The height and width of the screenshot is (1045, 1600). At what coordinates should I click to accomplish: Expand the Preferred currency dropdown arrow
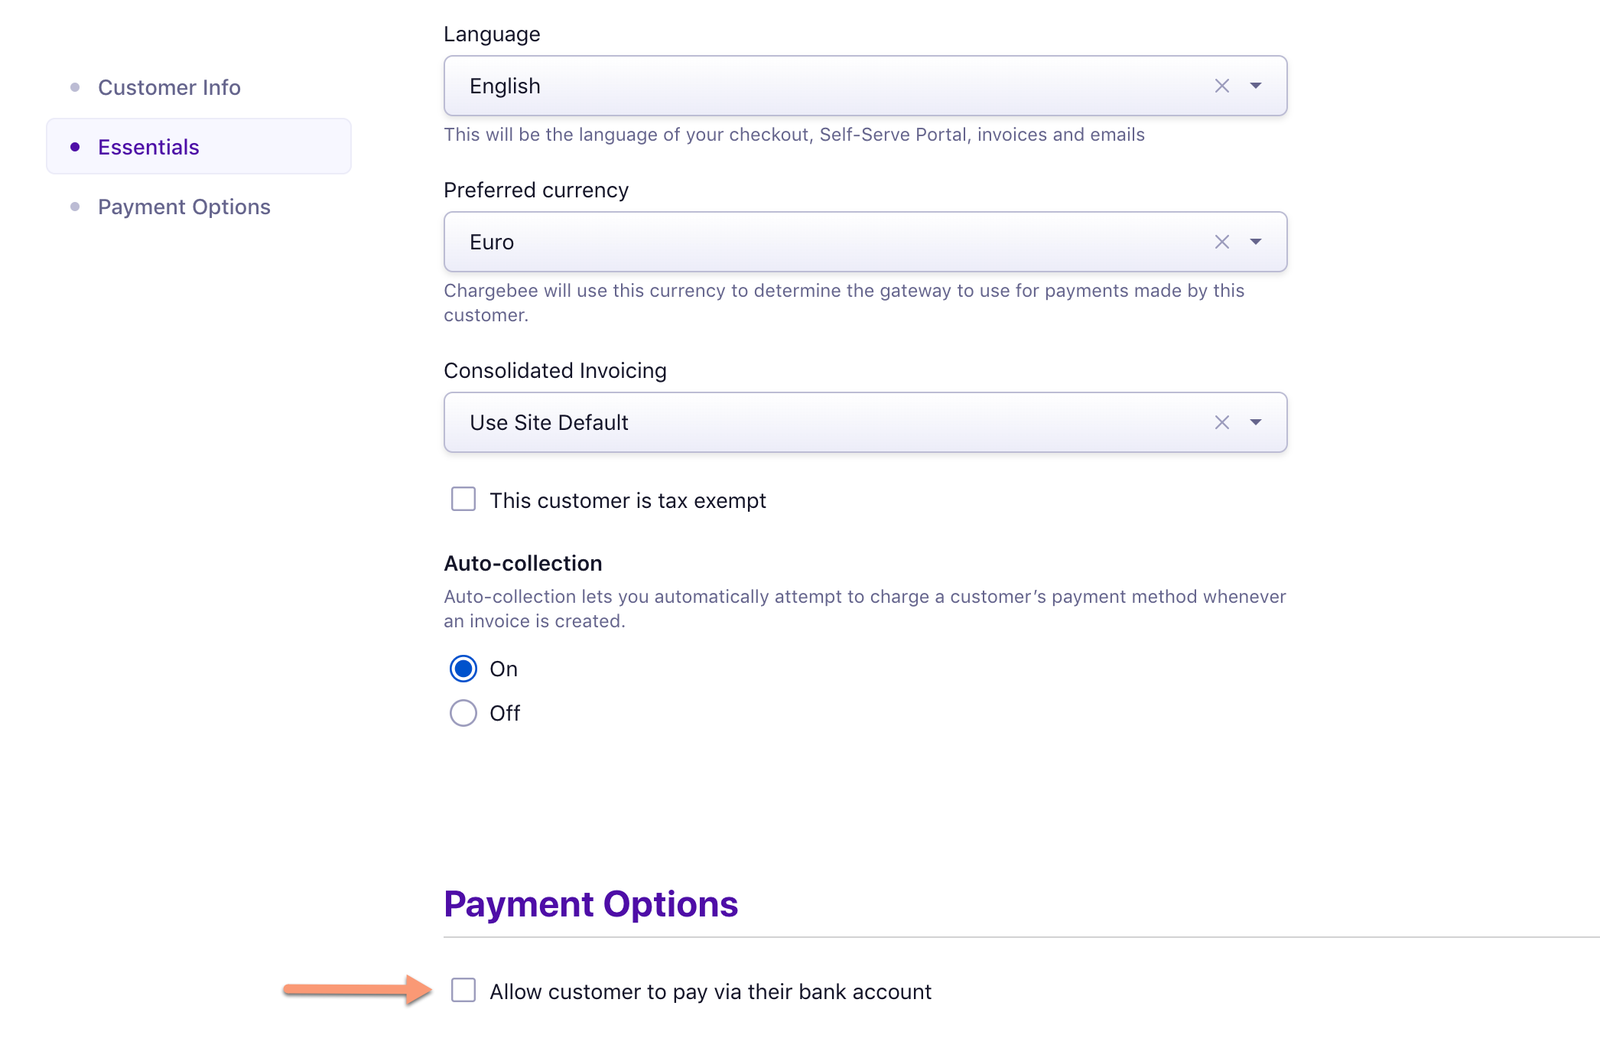point(1256,242)
